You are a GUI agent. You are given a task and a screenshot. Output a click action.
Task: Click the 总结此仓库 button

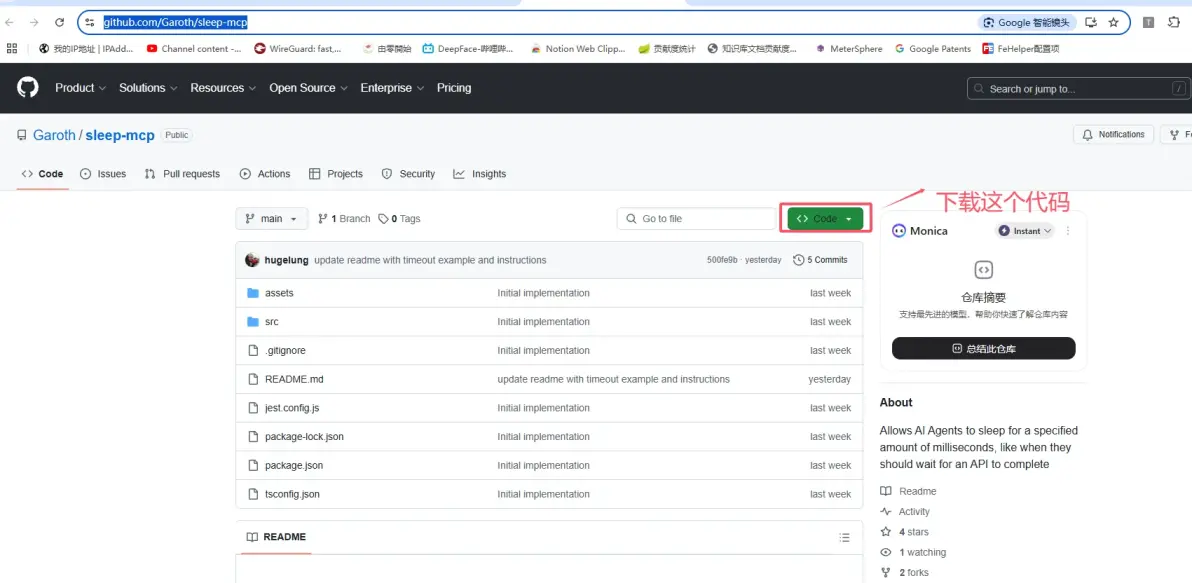pyautogui.click(x=983, y=349)
